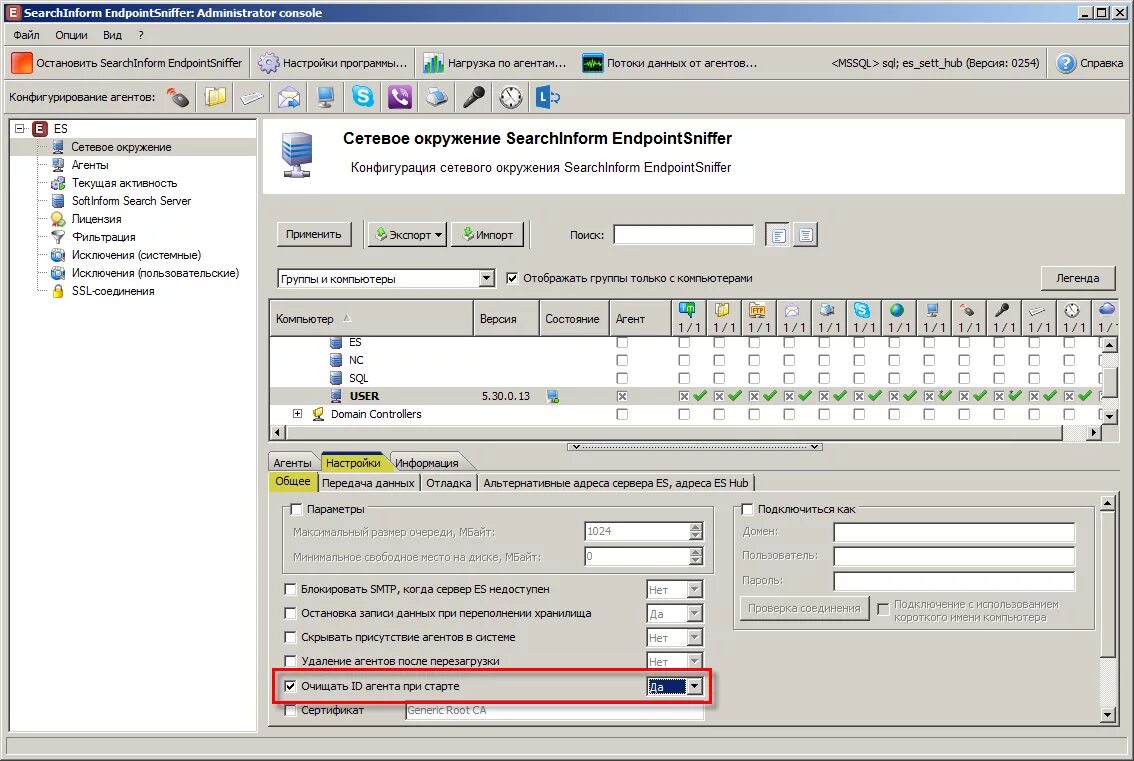This screenshot has height=761, width=1134.
Task: Open the mail envelope agent configuration icon
Action: point(289,97)
